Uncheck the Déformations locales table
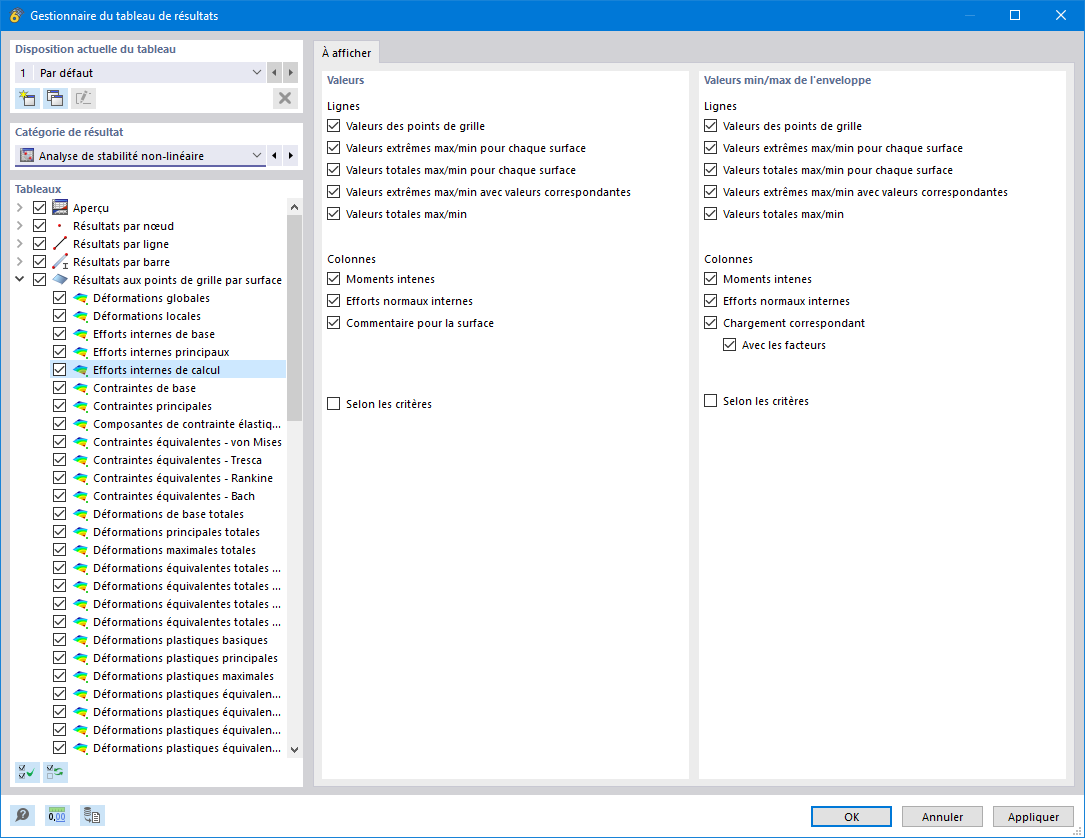This screenshot has width=1085, height=838. (x=59, y=316)
